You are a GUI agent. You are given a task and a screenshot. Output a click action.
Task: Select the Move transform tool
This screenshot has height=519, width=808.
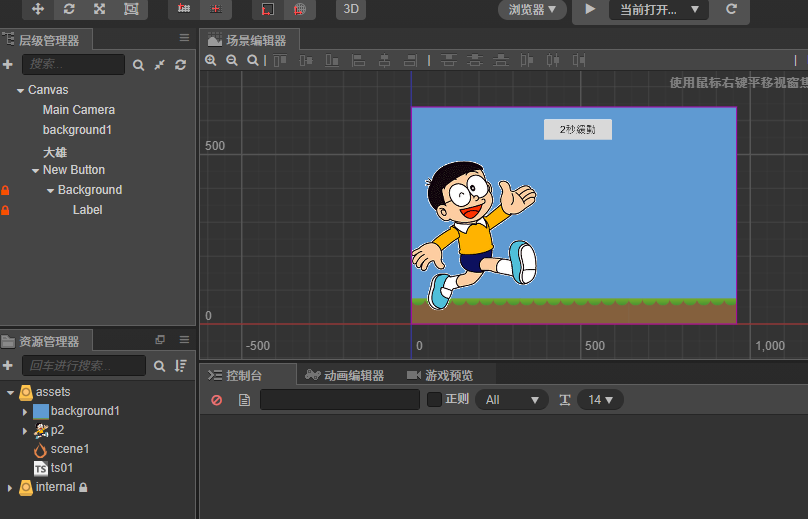[x=38, y=9]
